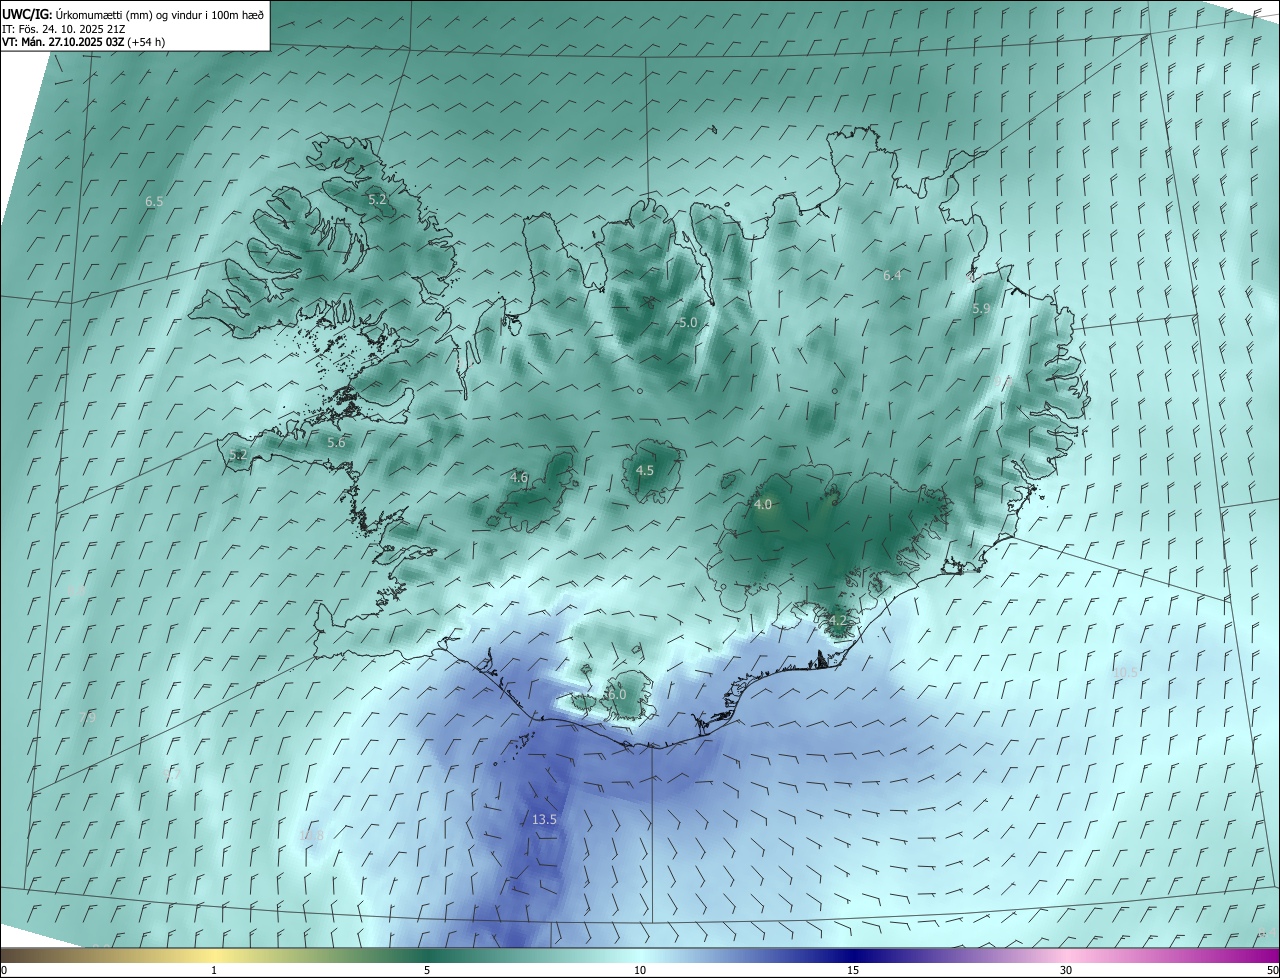Click the 0 tick on the color scale
1280x978 pixels.
[4, 970]
